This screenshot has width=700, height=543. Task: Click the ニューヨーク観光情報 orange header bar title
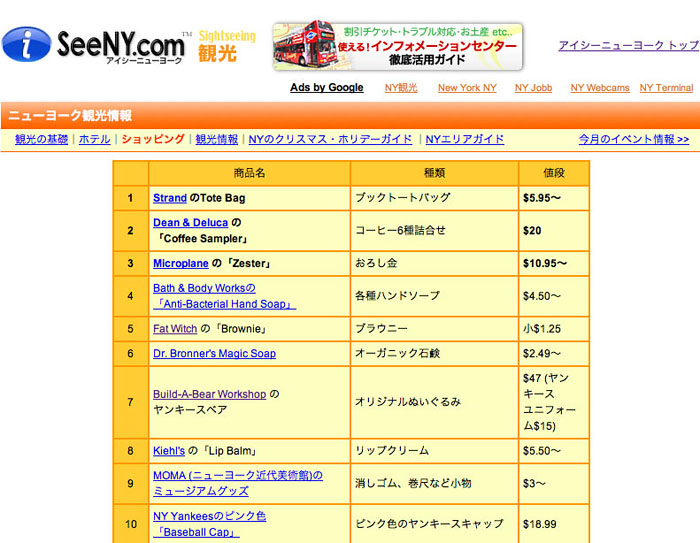70,116
